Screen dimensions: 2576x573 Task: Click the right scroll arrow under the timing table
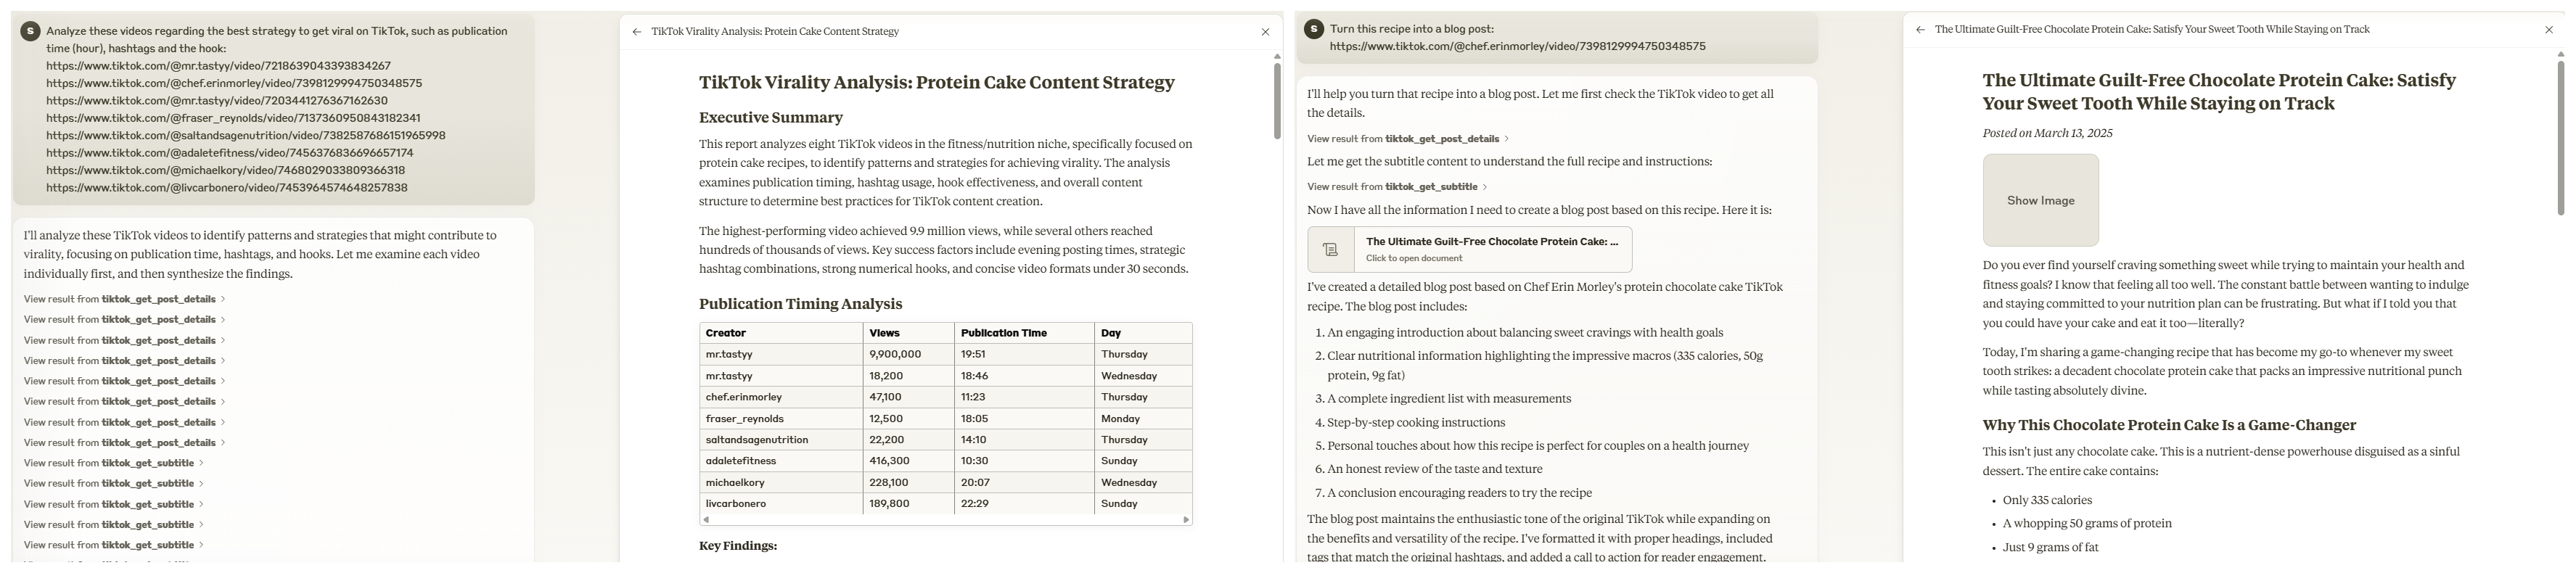[1186, 520]
